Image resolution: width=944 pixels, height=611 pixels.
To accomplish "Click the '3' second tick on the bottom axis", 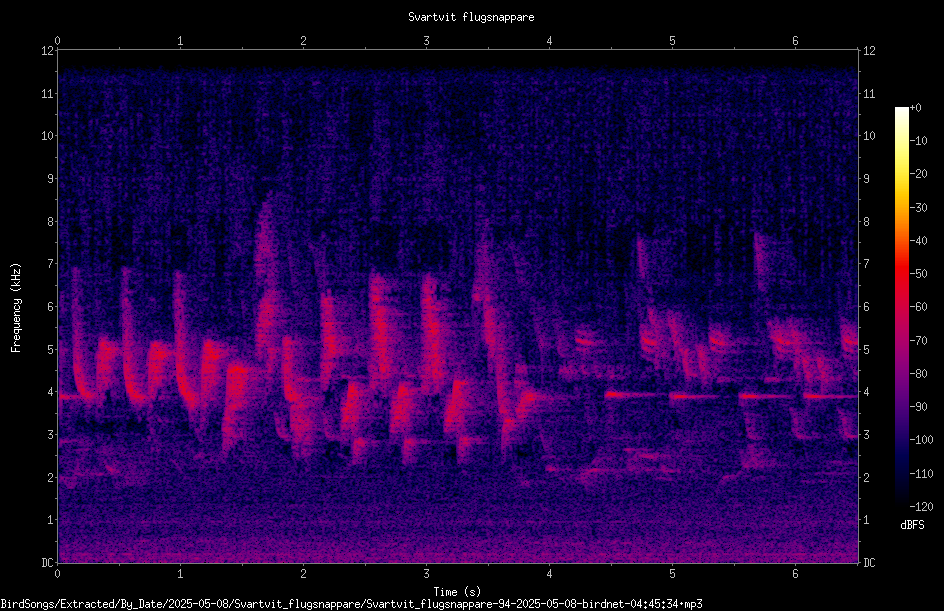I will pyautogui.click(x=426, y=574).
